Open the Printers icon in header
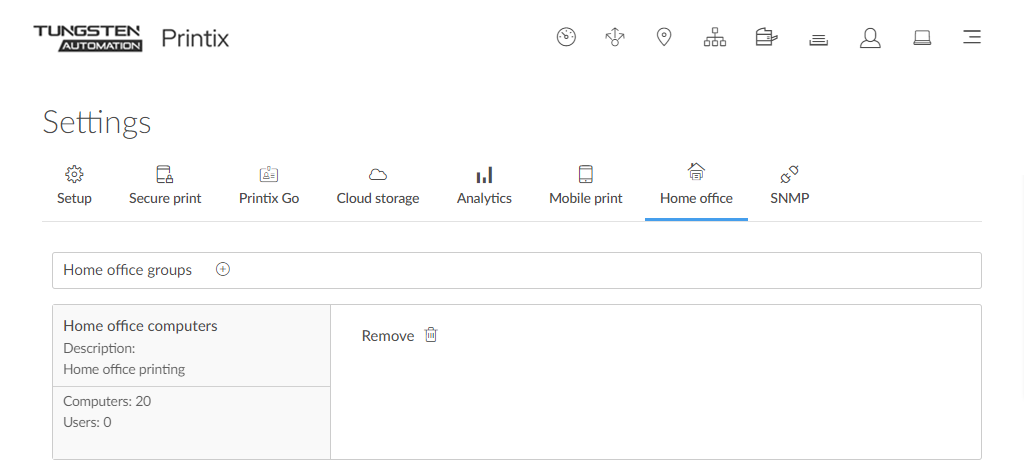The height and width of the screenshot is (475, 1024). point(766,38)
